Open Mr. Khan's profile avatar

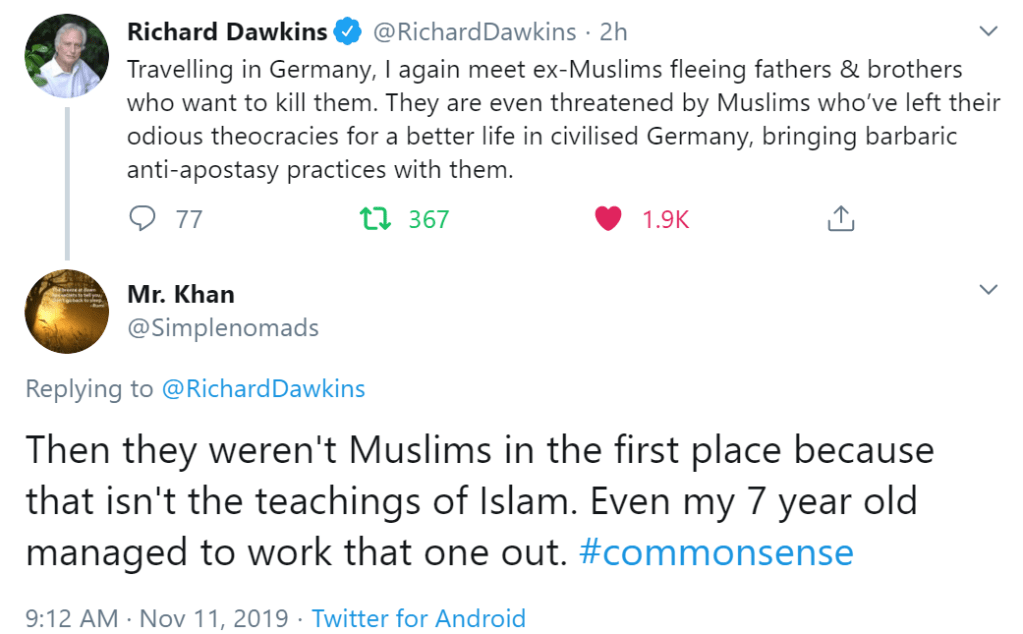coord(66,312)
